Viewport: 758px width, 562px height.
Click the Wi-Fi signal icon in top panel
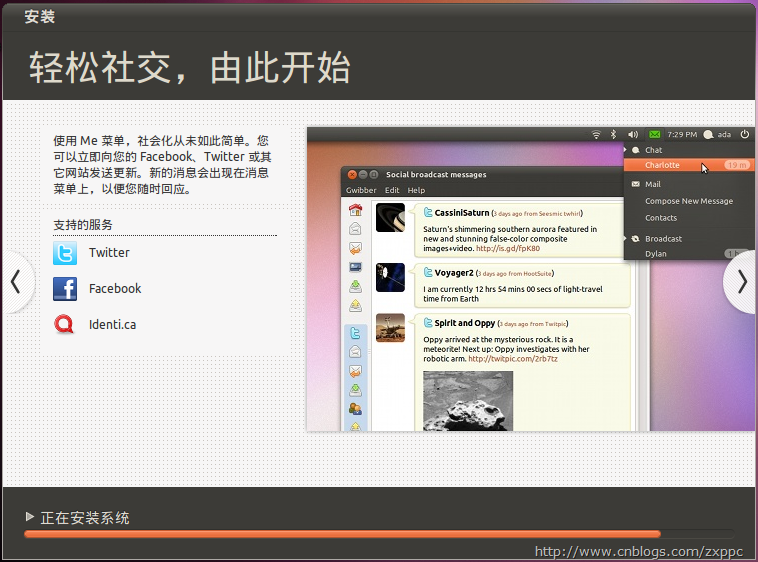pos(596,134)
